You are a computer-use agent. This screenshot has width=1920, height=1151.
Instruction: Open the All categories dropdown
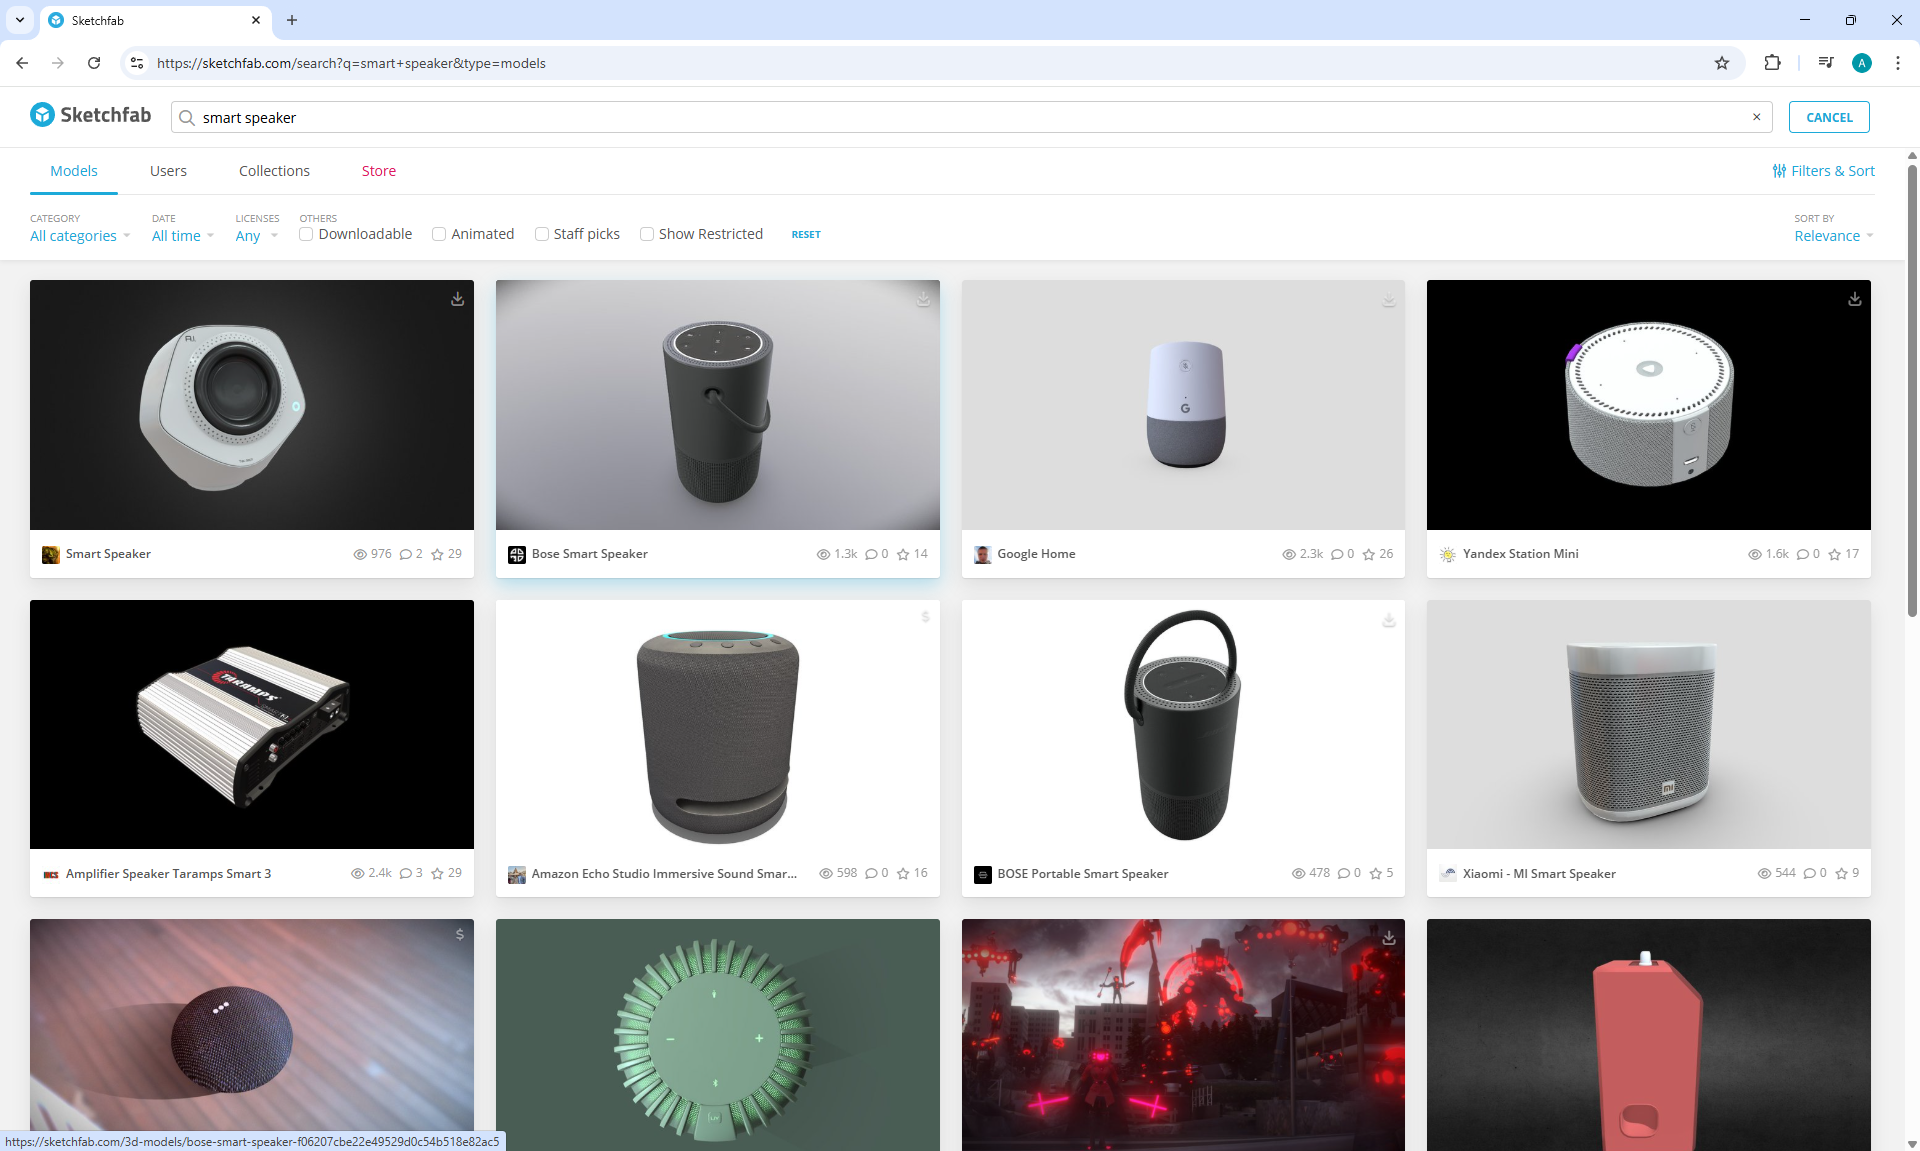click(x=80, y=236)
